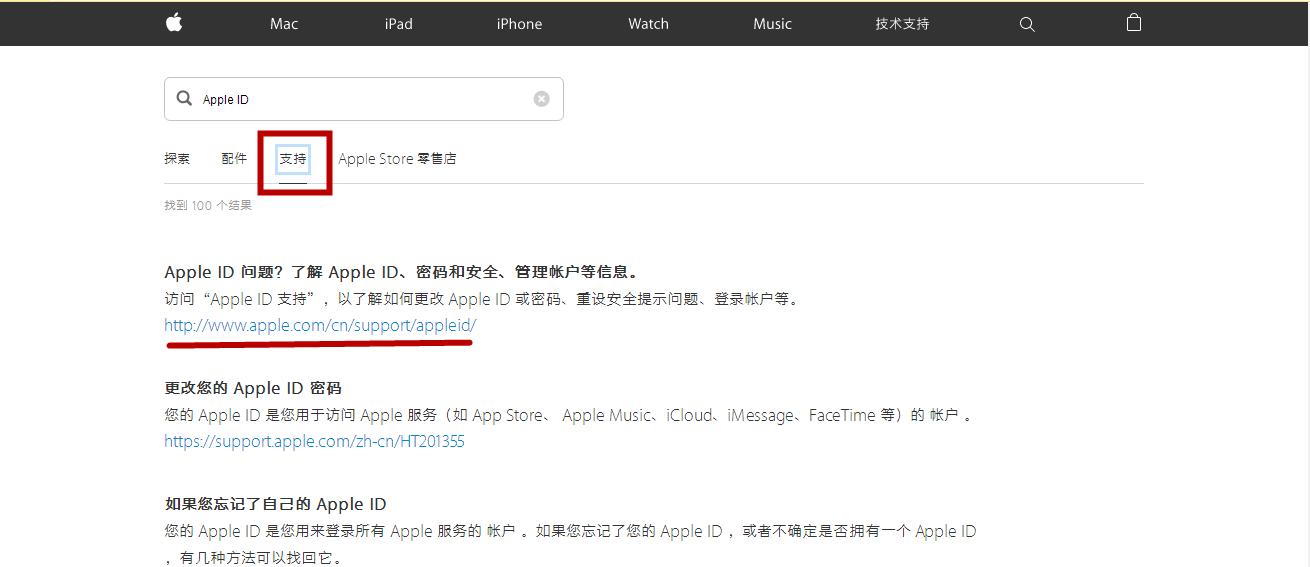Click description starting '访问“Apple ID 支持”'
This screenshot has width=1310, height=567.
(482, 299)
